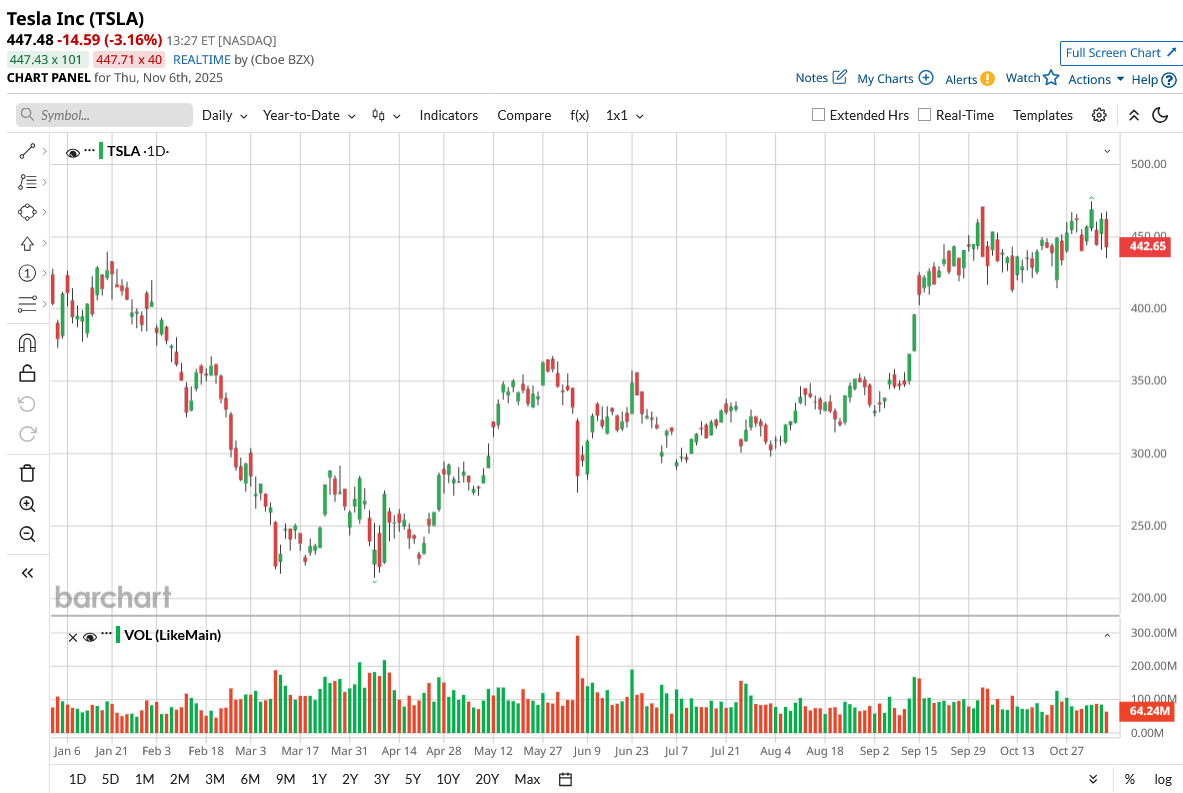This screenshot has width=1183, height=793.
Task: Open Full Screen Chart
Action: click(1120, 53)
